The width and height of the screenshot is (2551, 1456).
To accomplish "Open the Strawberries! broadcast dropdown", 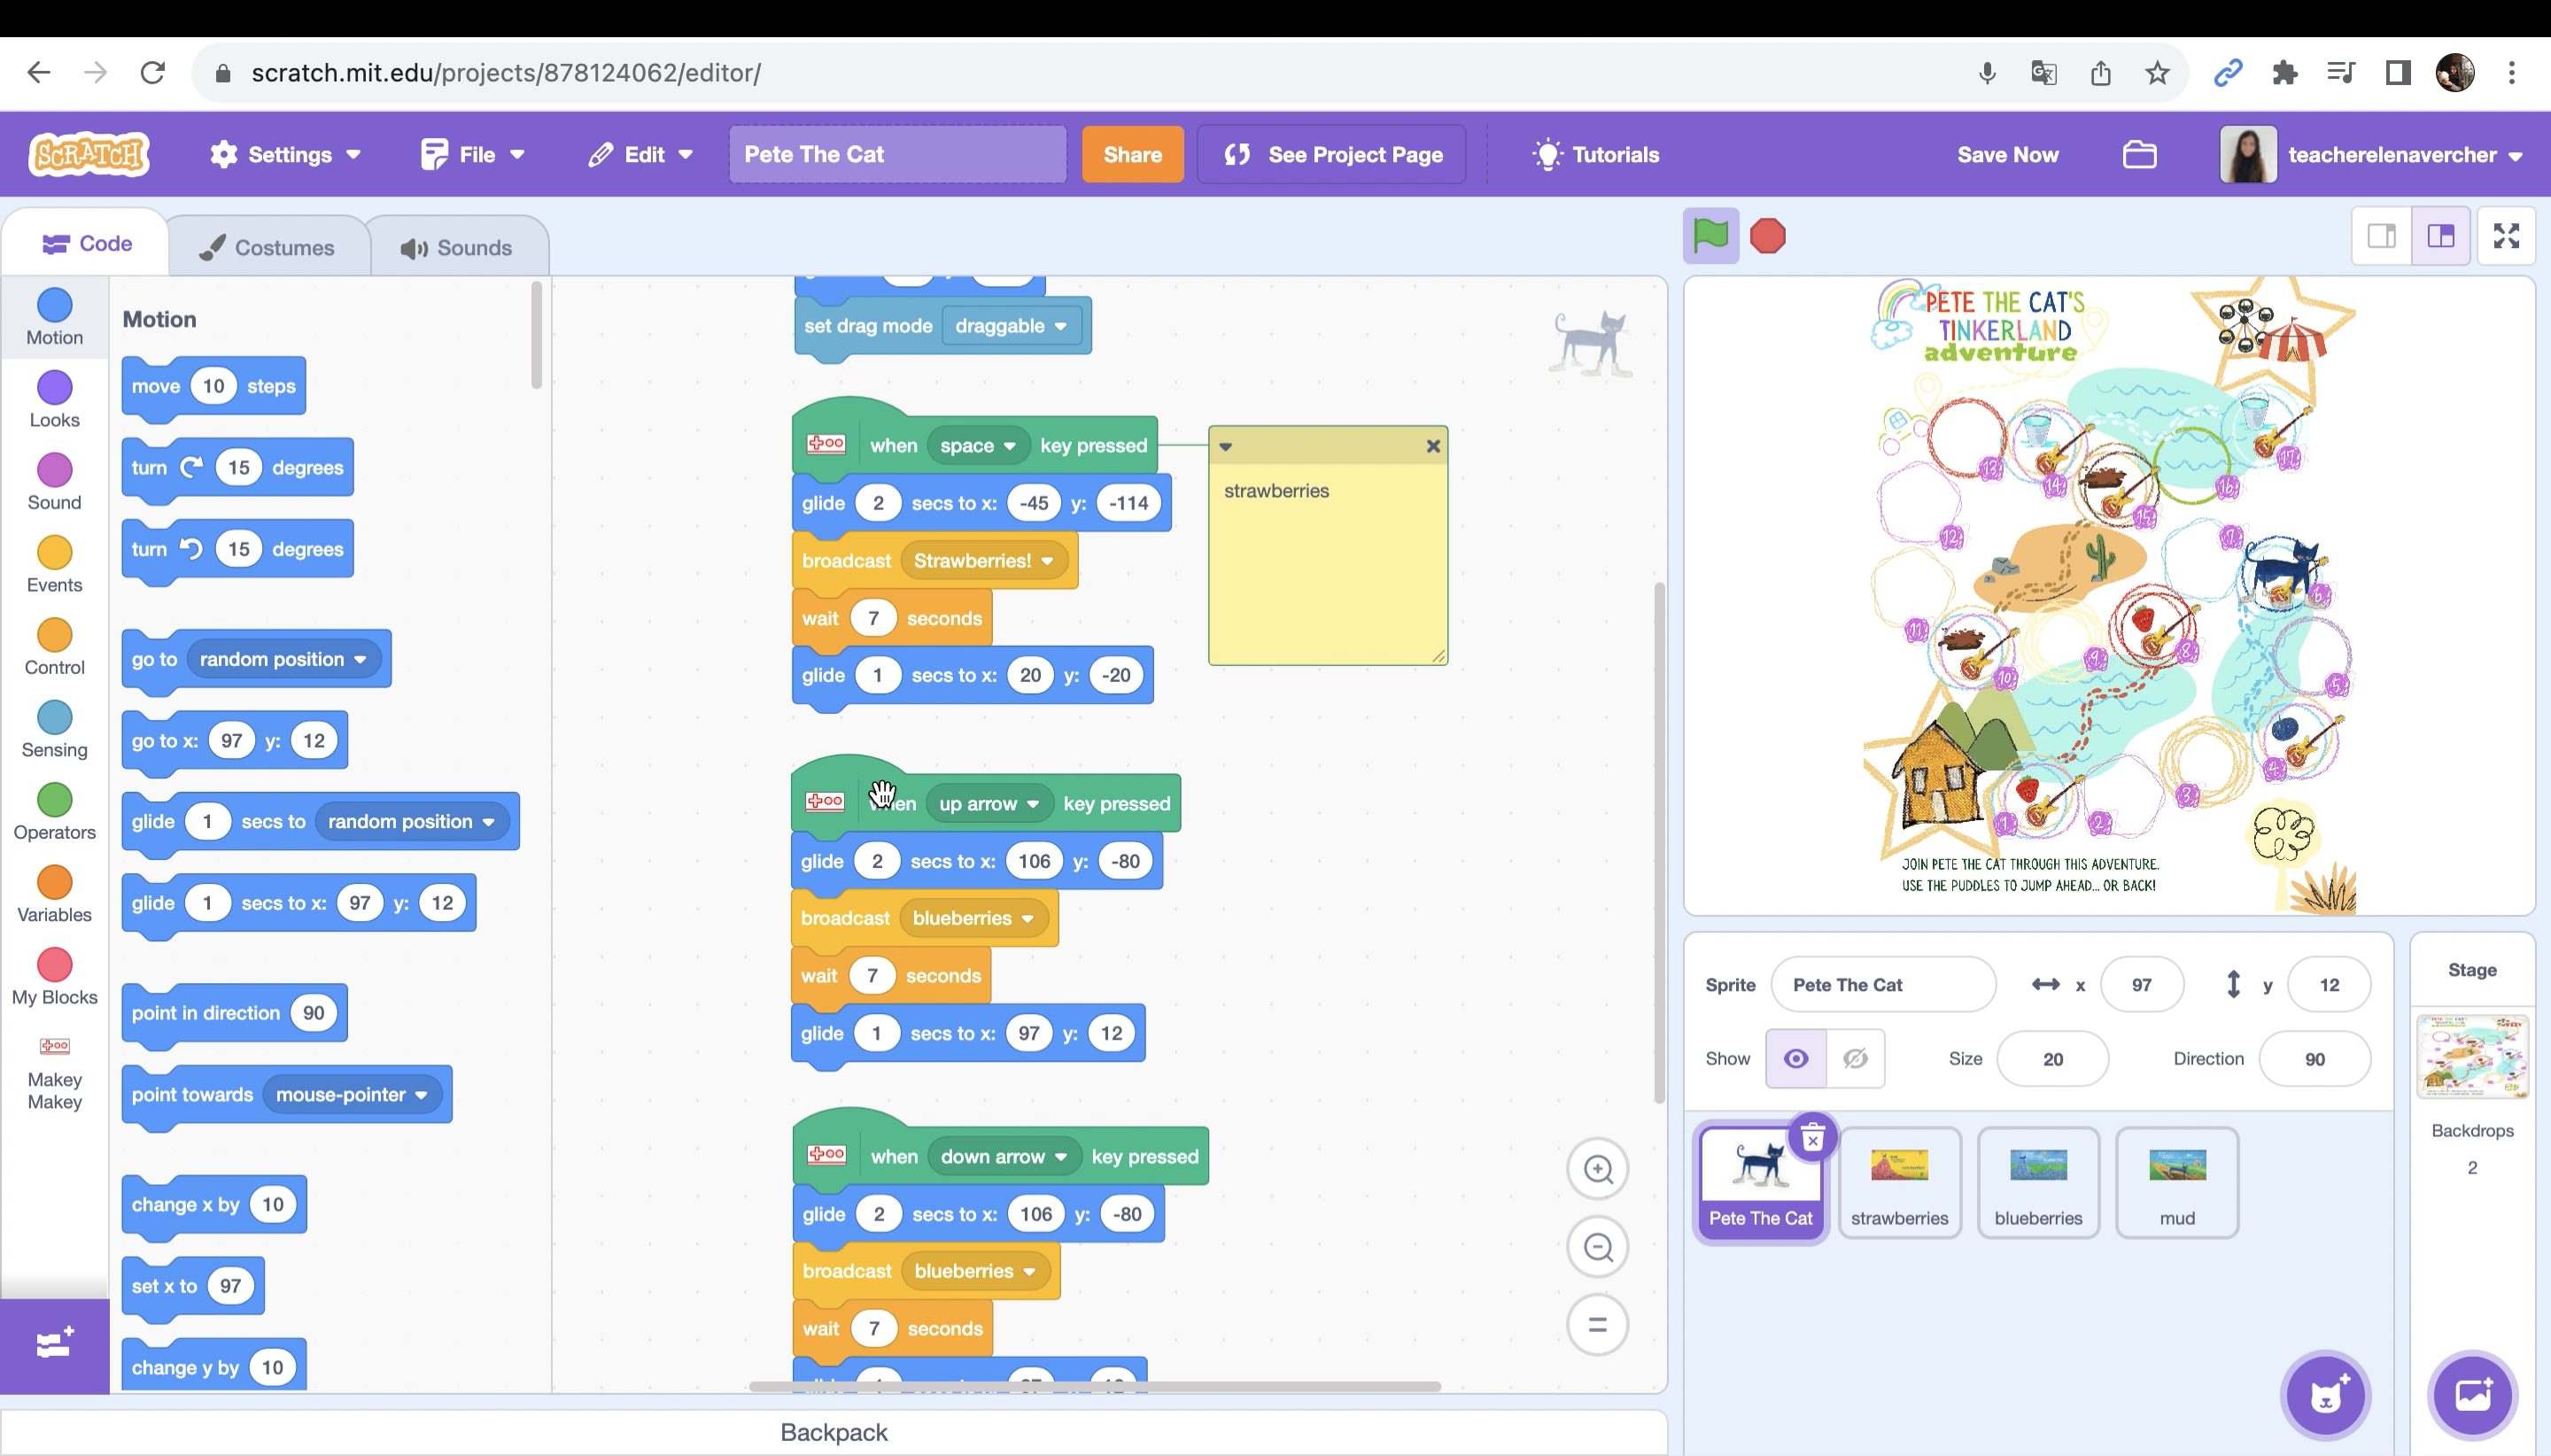I will pyautogui.click(x=983, y=561).
